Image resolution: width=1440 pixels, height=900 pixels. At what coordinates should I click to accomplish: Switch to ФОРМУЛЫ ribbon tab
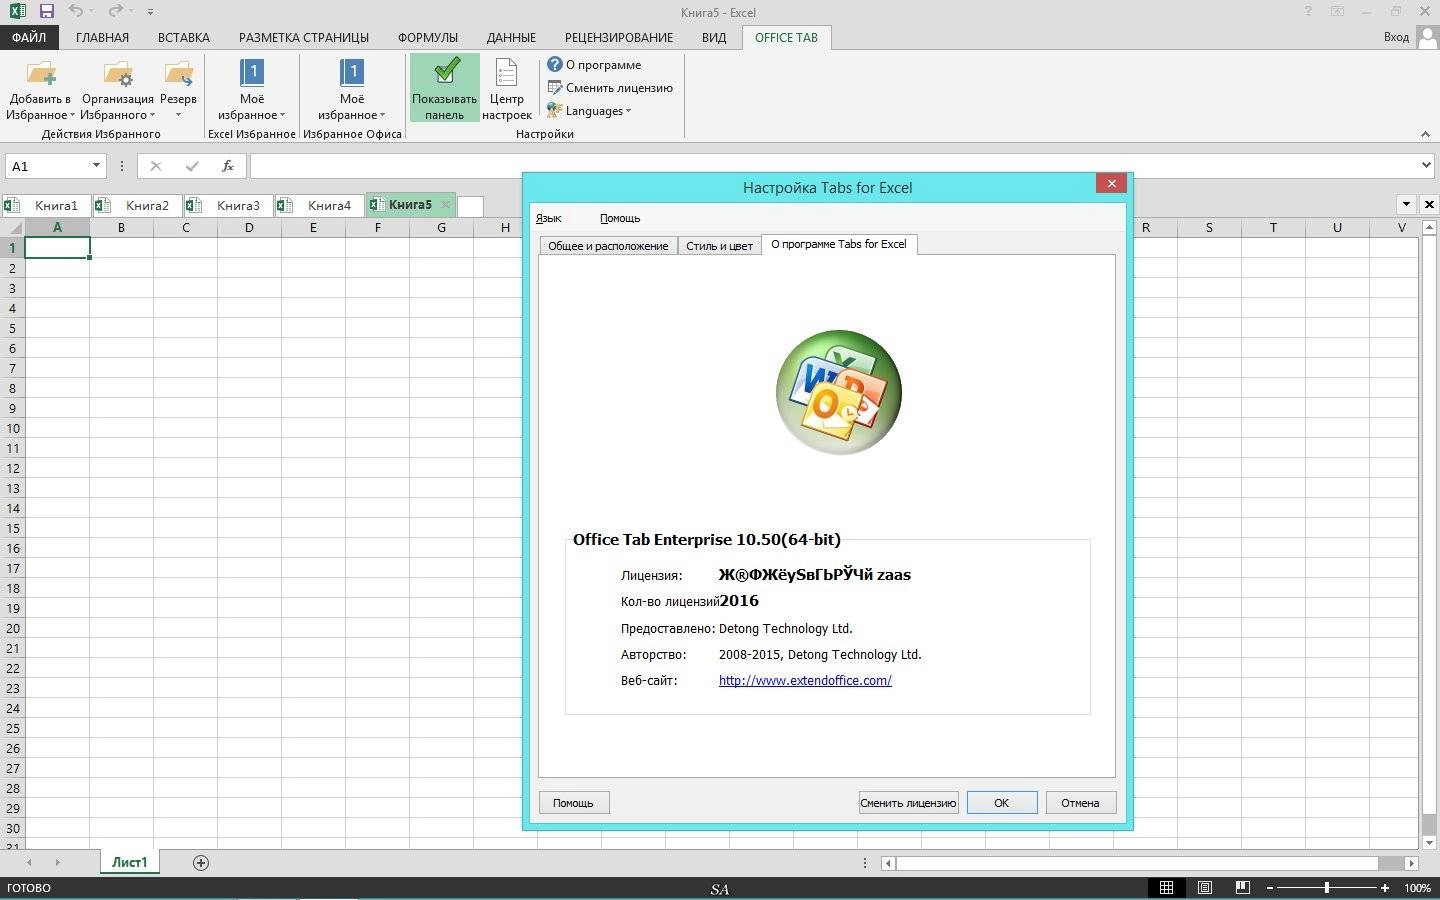coord(428,37)
